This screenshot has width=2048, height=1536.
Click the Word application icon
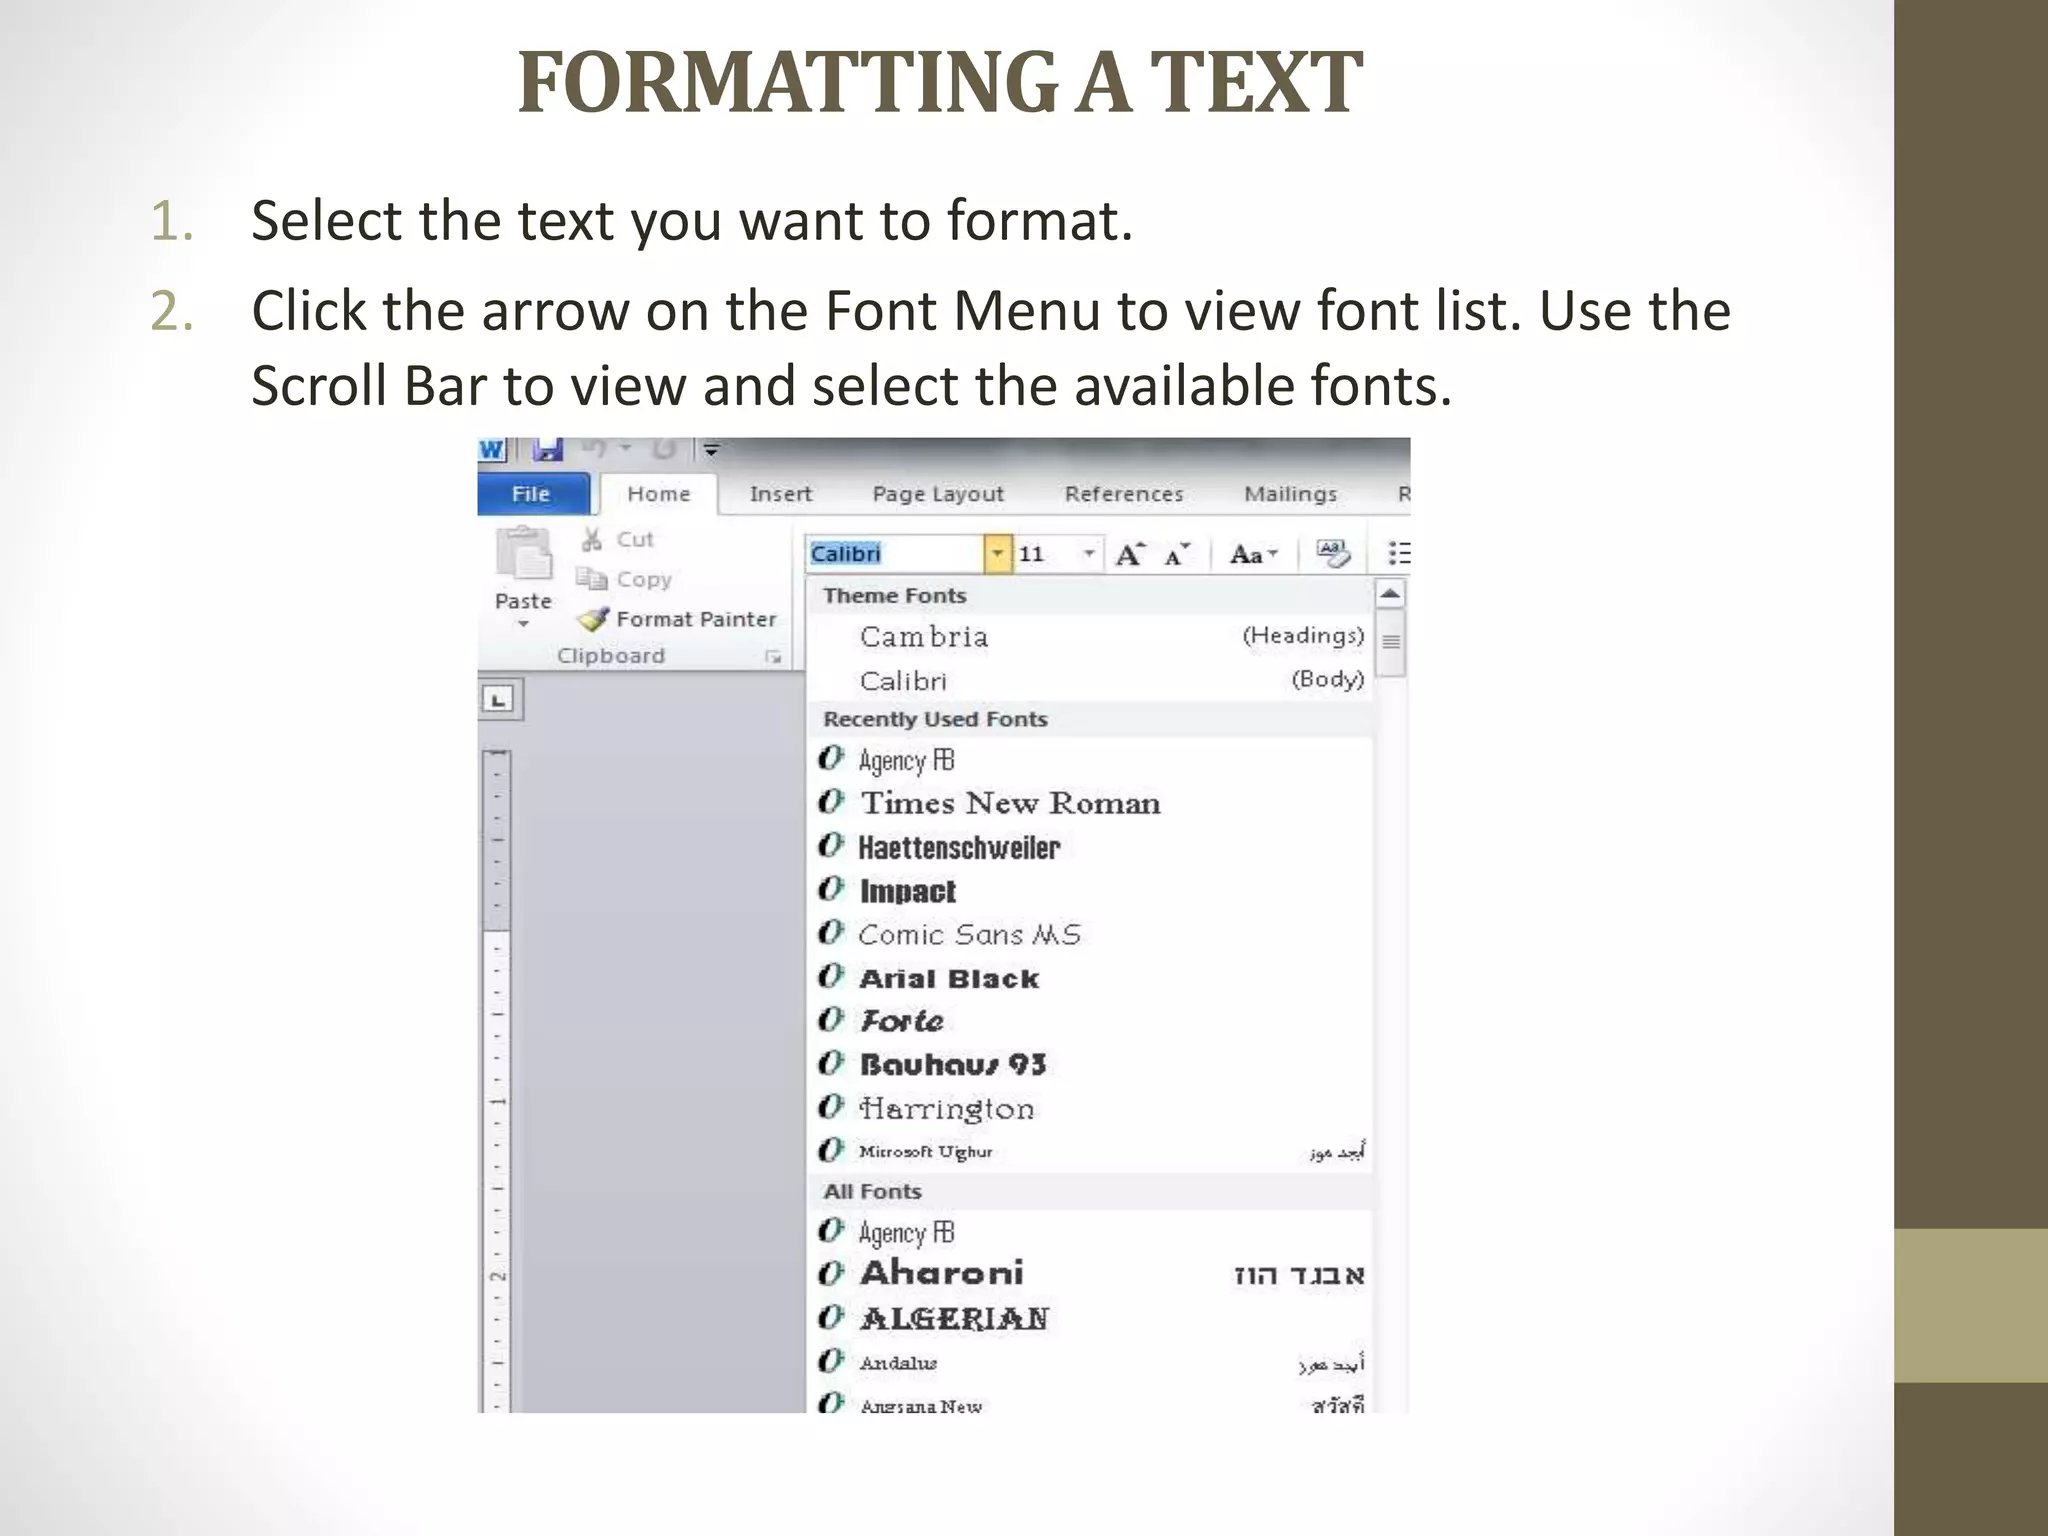tap(492, 450)
